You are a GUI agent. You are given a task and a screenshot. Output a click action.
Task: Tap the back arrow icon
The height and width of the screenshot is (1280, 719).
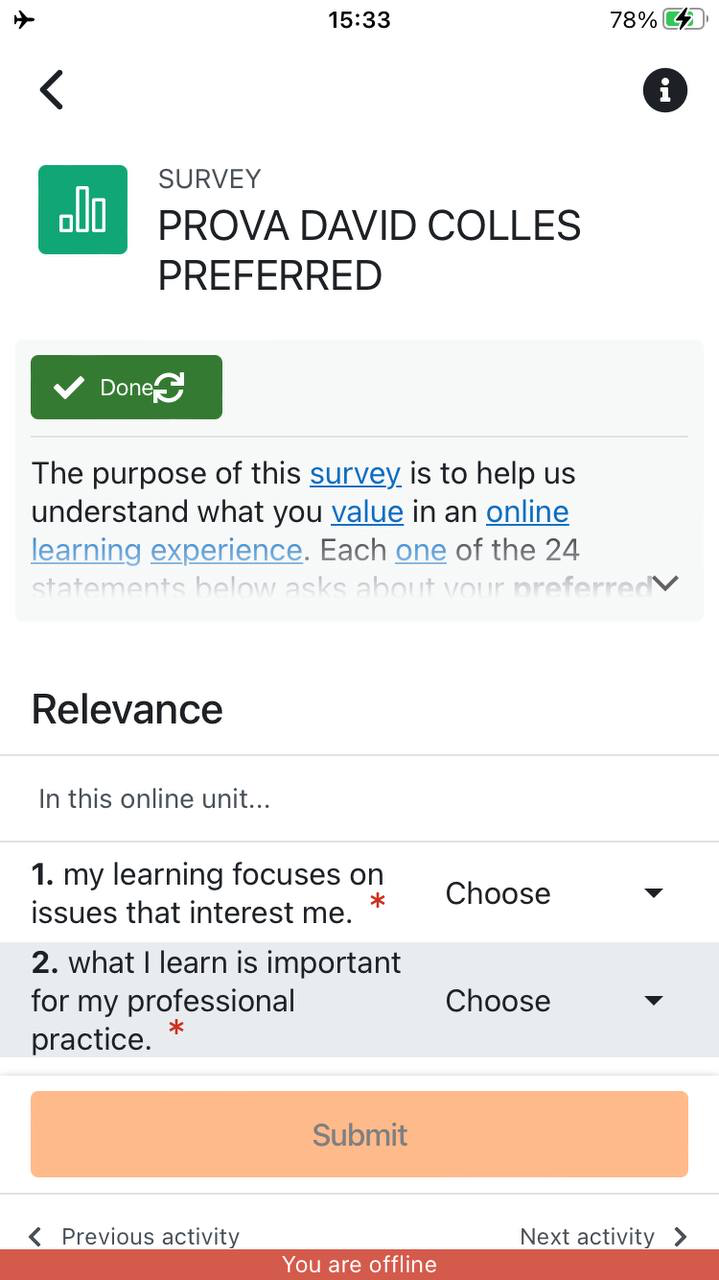[51, 90]
